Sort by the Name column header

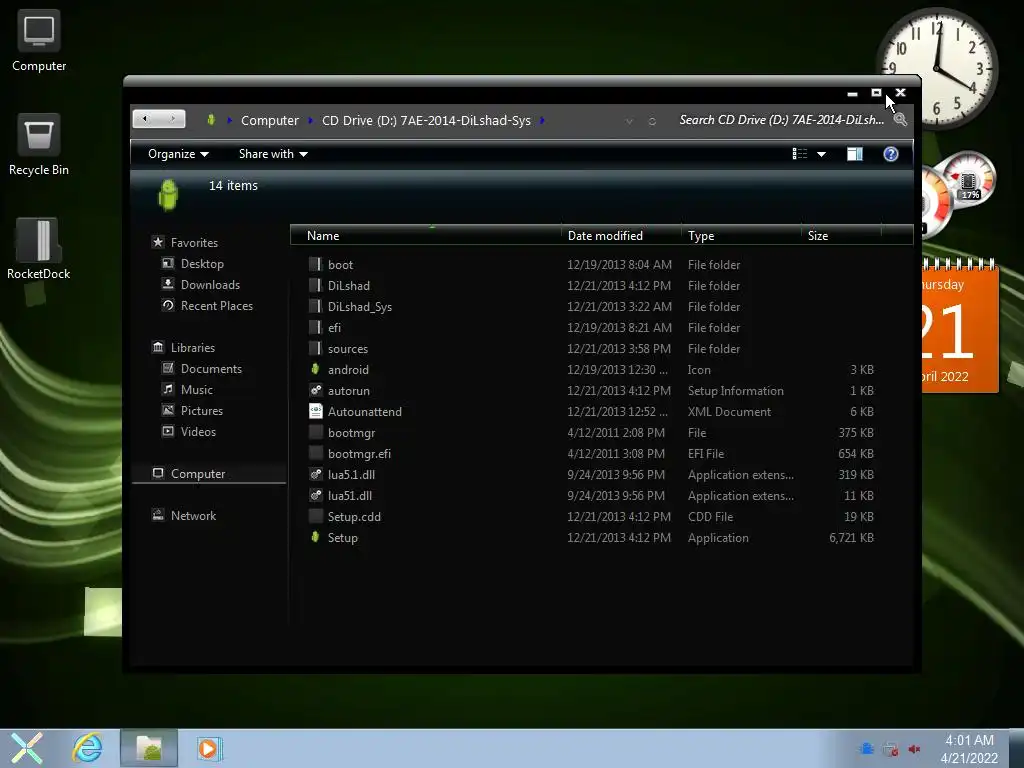(x=425, y=236)
